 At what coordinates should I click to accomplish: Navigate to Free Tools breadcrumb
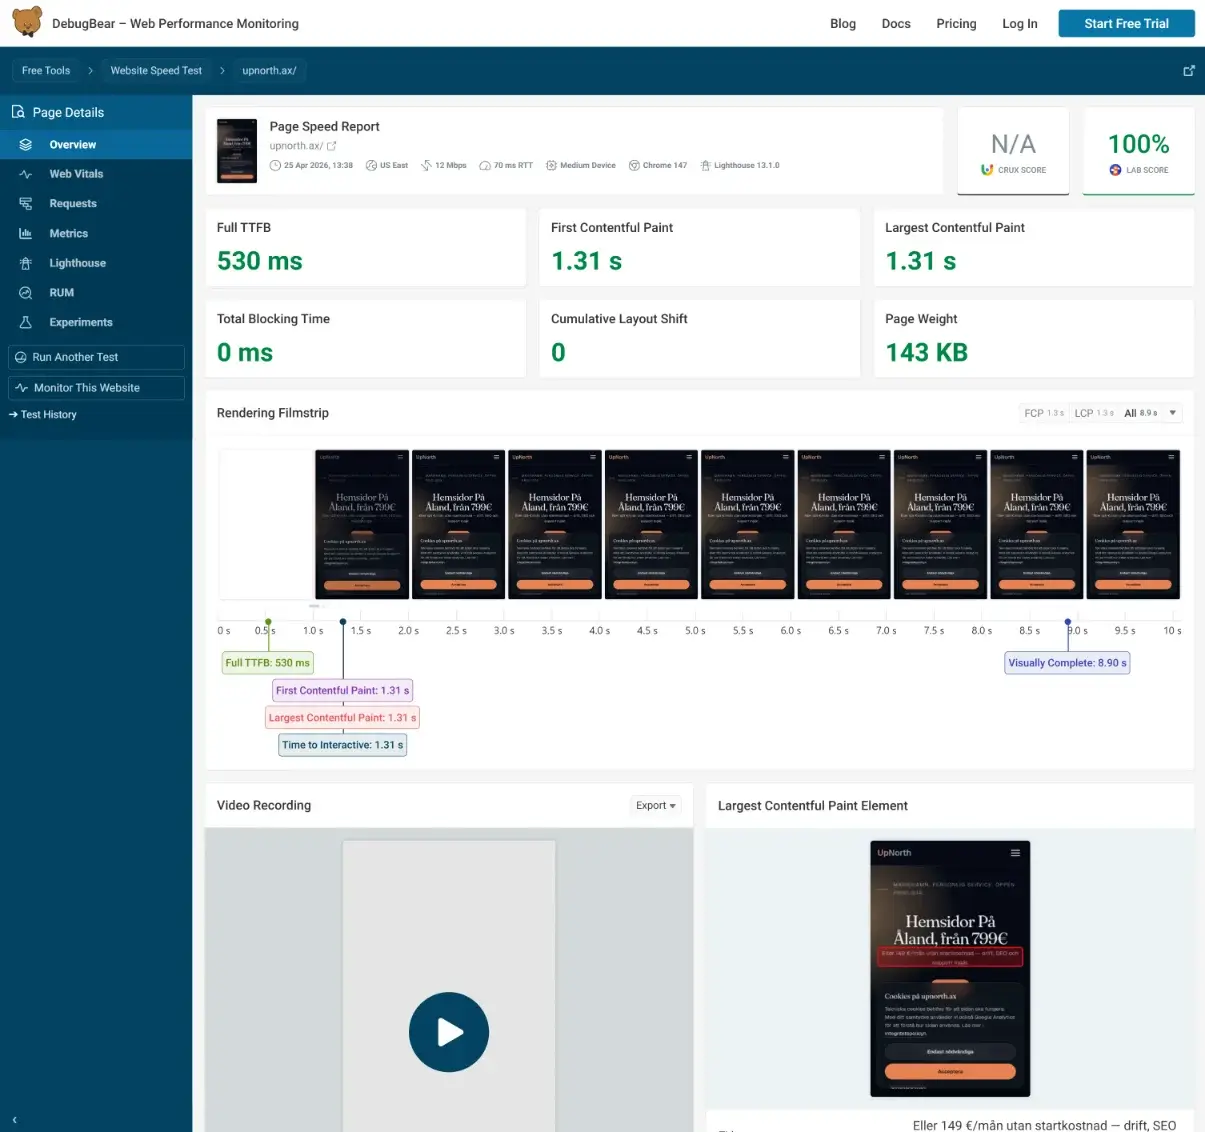pyautogui.click(x=46, y=70)
